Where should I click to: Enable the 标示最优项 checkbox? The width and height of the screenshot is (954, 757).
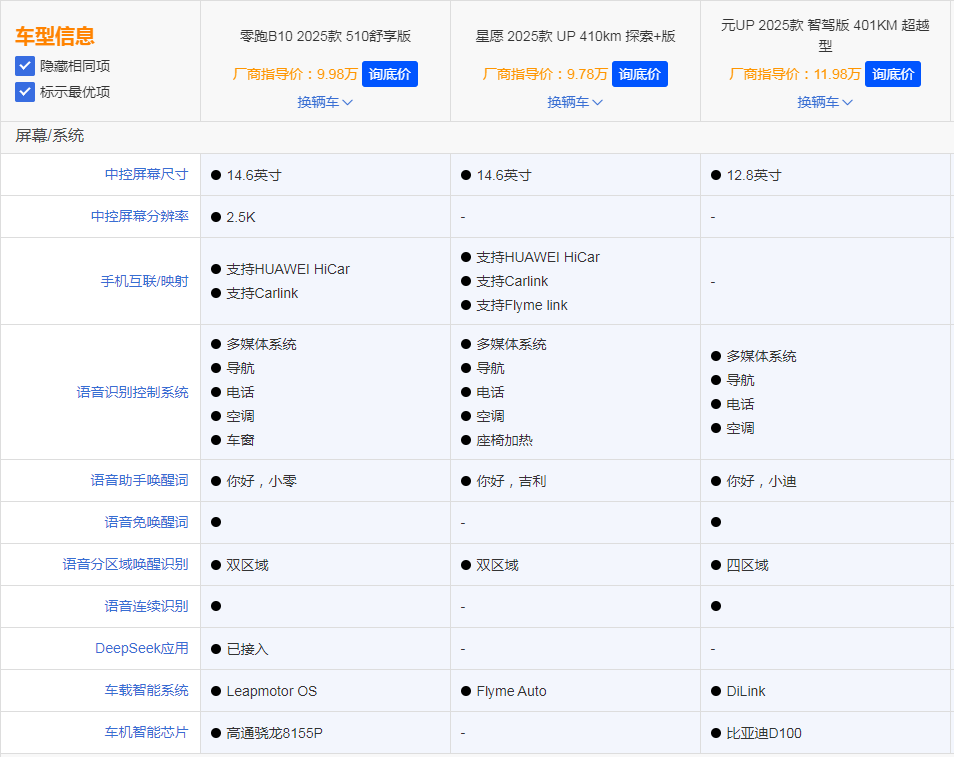pos(24,92)
